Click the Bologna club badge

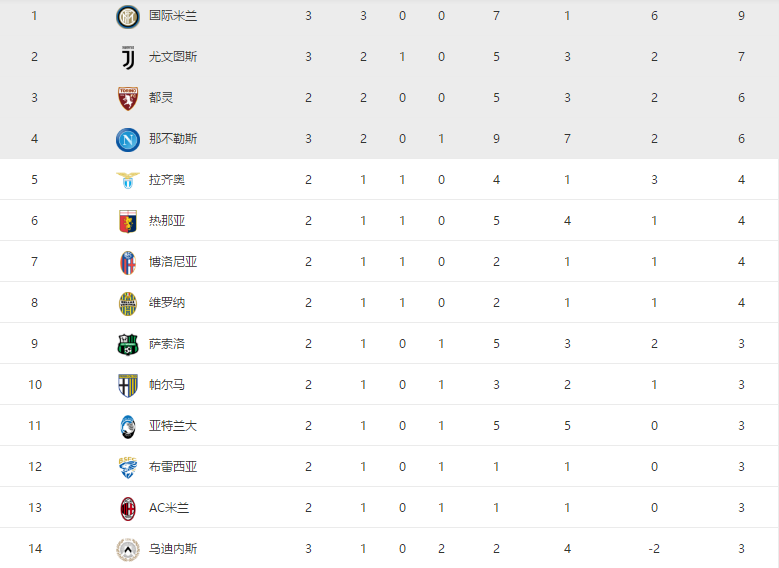click(128, 263)
